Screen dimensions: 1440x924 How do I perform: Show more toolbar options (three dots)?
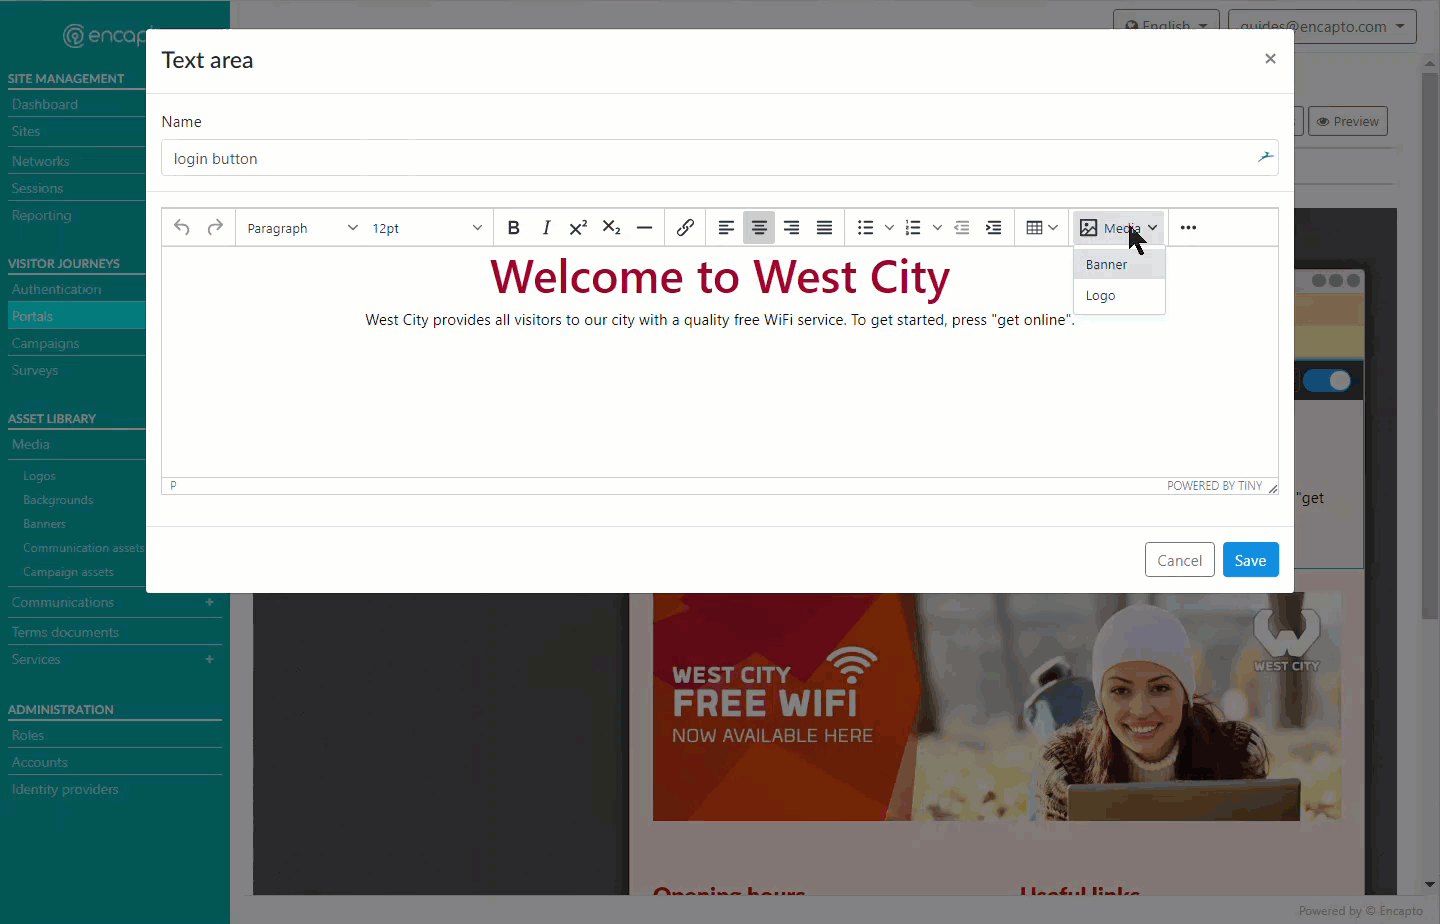tap(1188, 228)
